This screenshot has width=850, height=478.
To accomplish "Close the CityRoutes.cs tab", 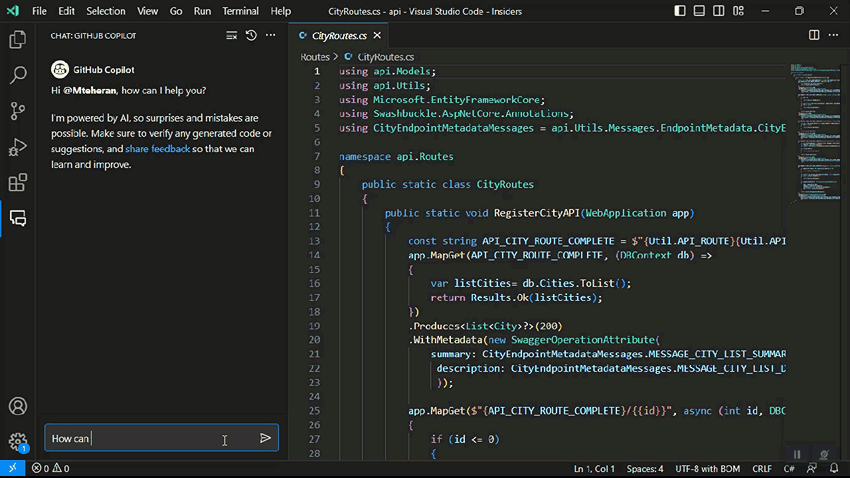I will click(377, 35).
